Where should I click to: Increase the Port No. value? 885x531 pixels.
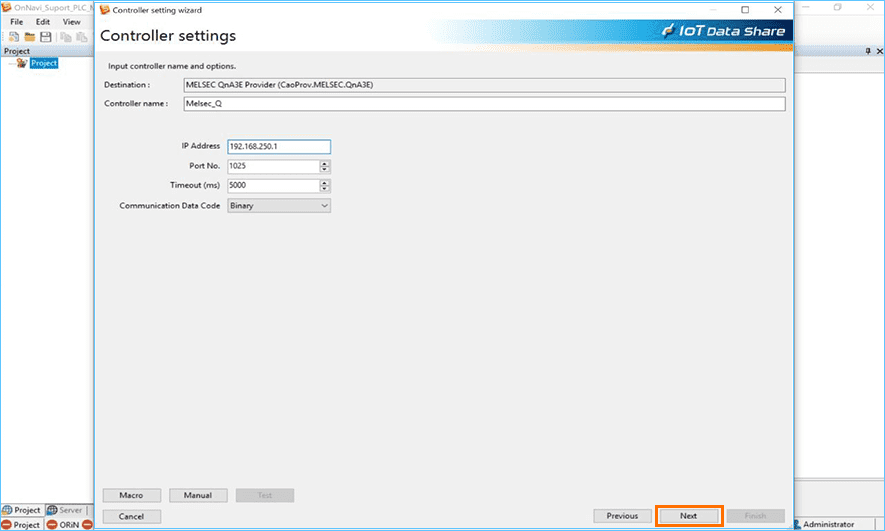[325, 163]
